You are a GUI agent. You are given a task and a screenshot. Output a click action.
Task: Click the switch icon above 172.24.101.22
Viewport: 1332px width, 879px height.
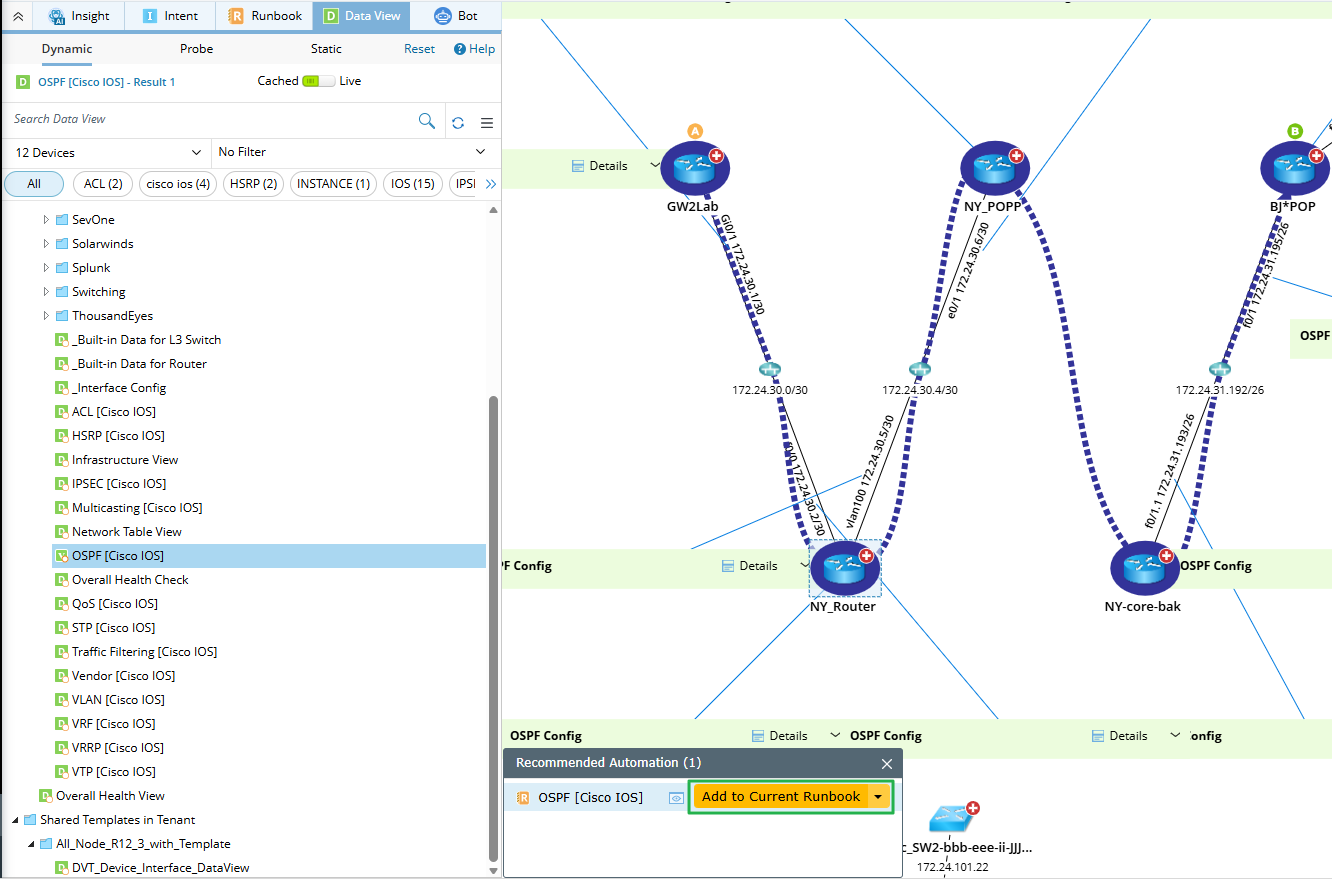tap(951, 818)
